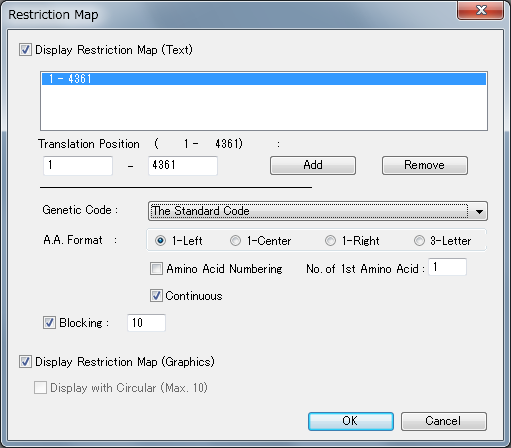Confirm with the OK button

351,421
